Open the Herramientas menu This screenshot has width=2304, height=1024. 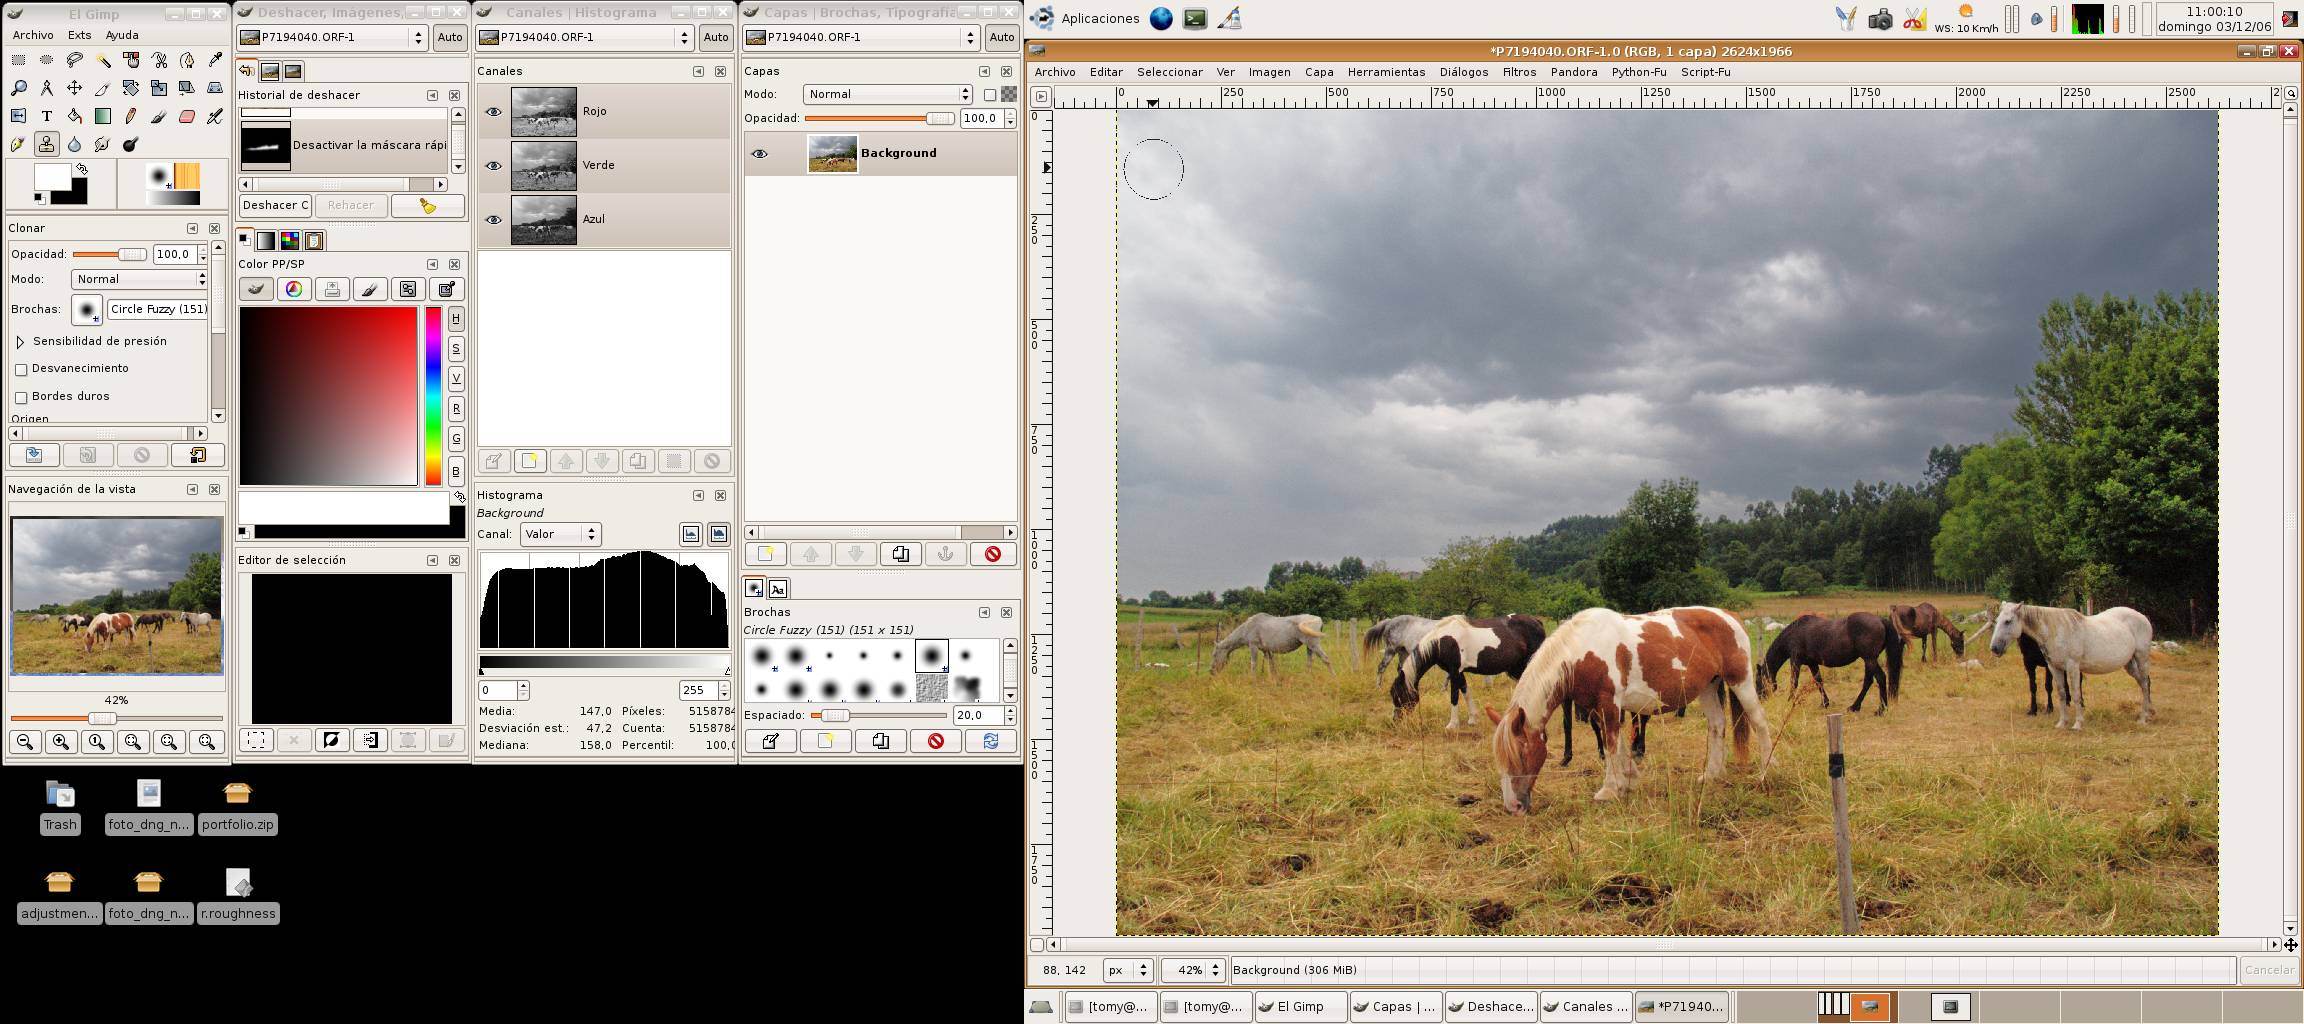(x=1386, y=72)
